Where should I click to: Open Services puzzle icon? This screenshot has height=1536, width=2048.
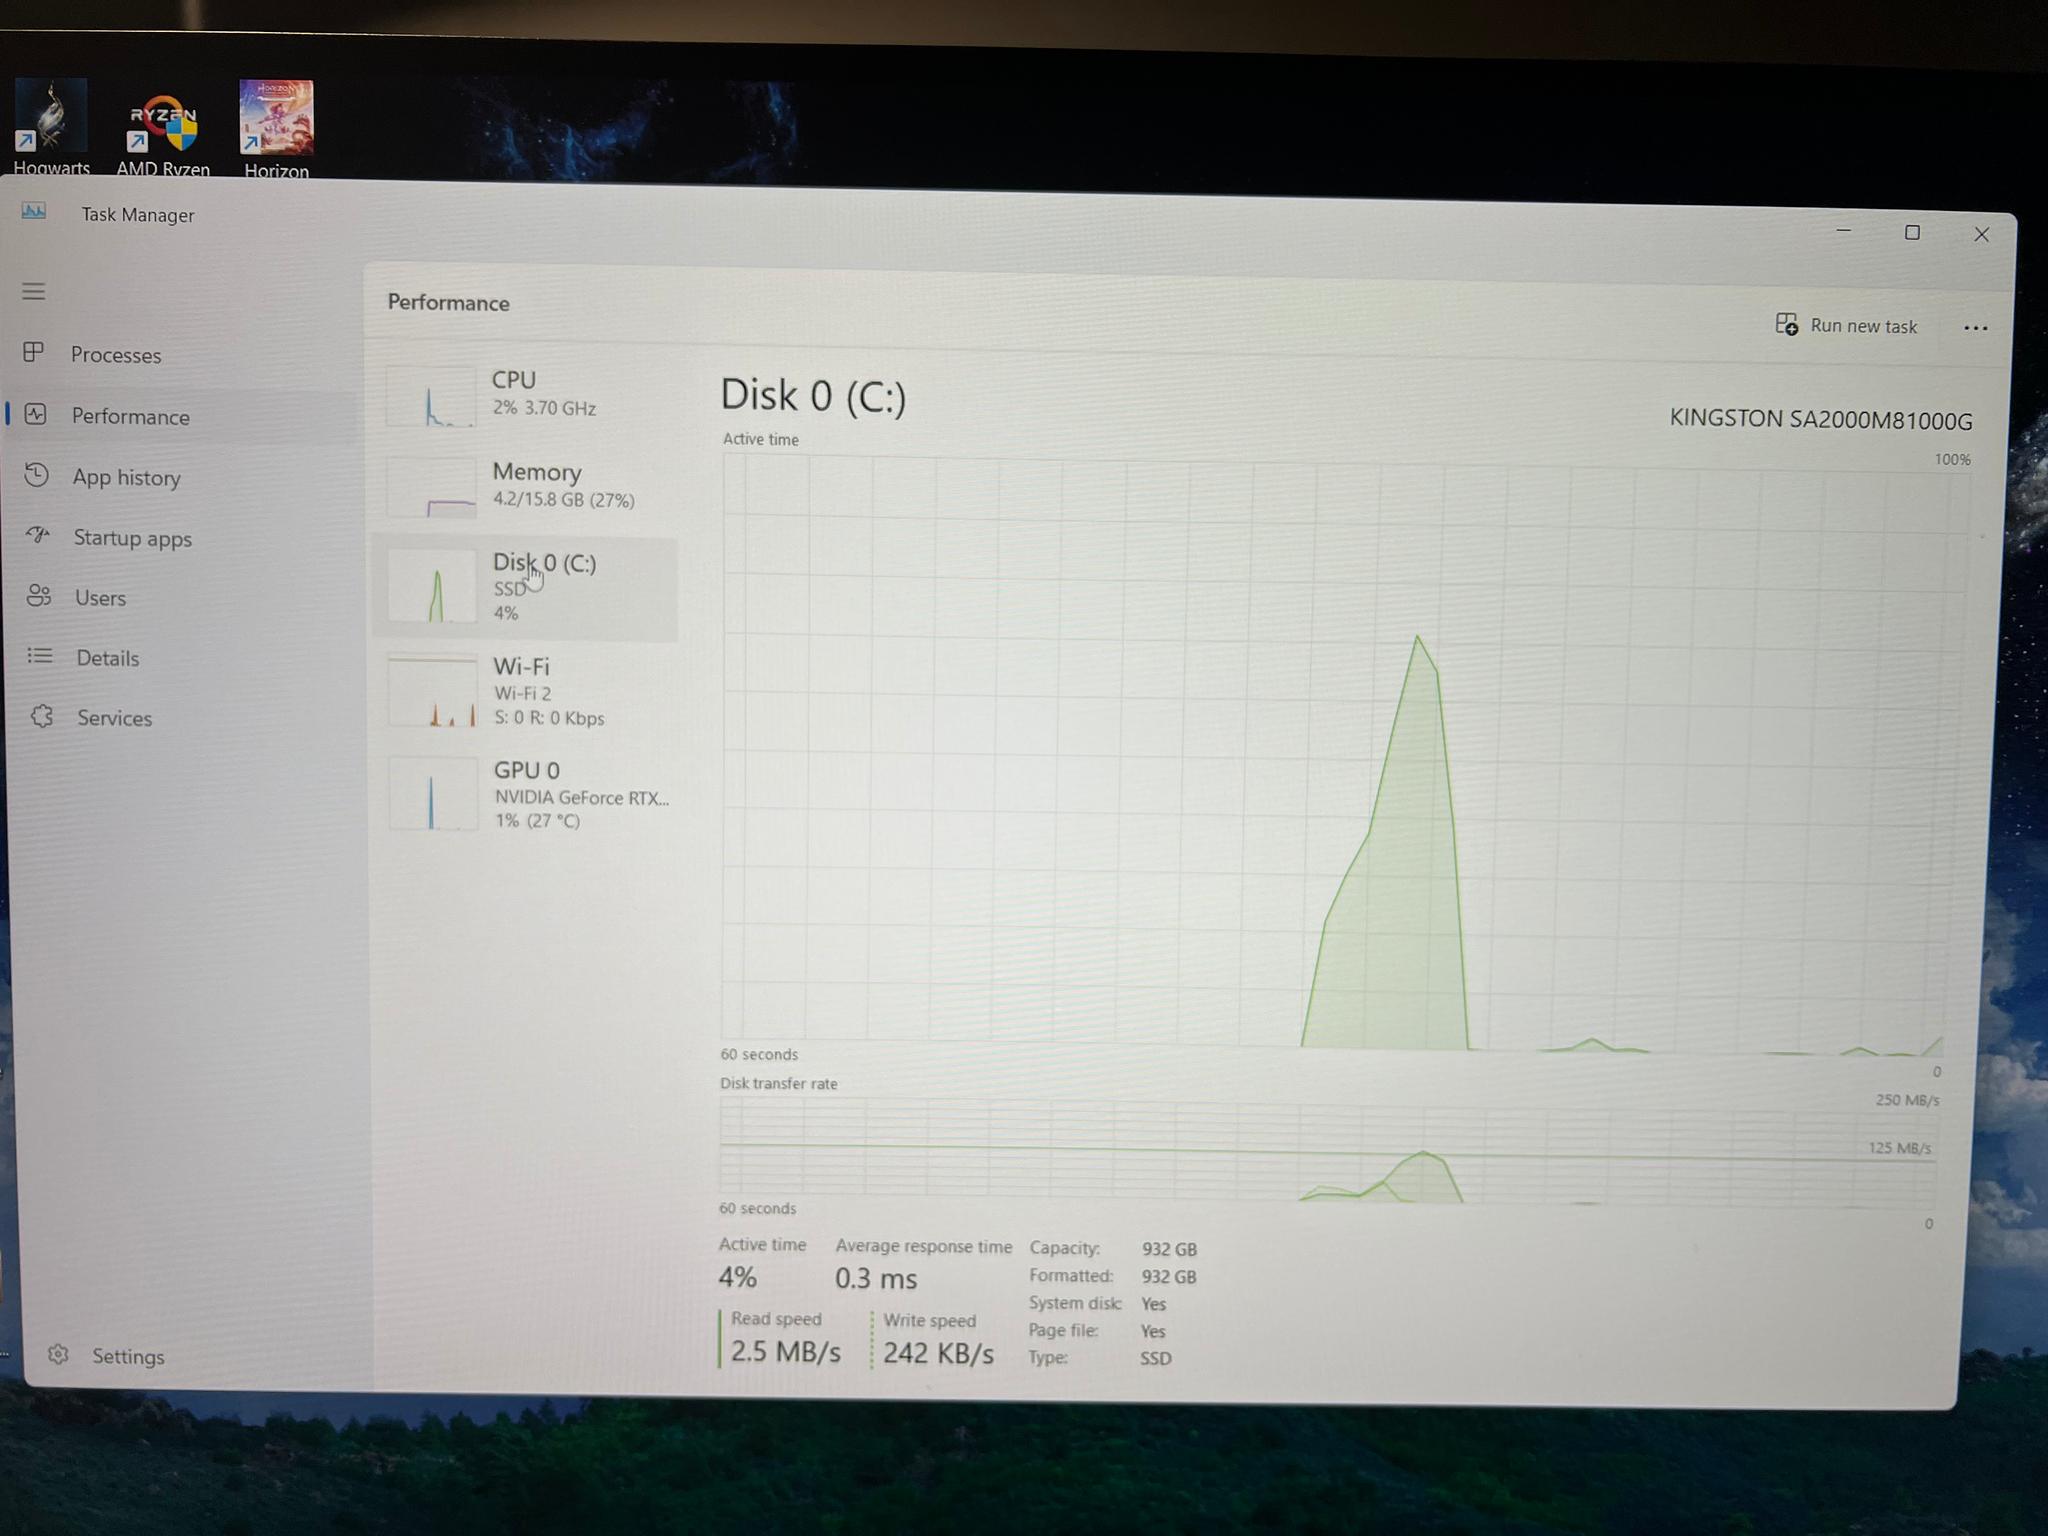(x=41, y=717)
